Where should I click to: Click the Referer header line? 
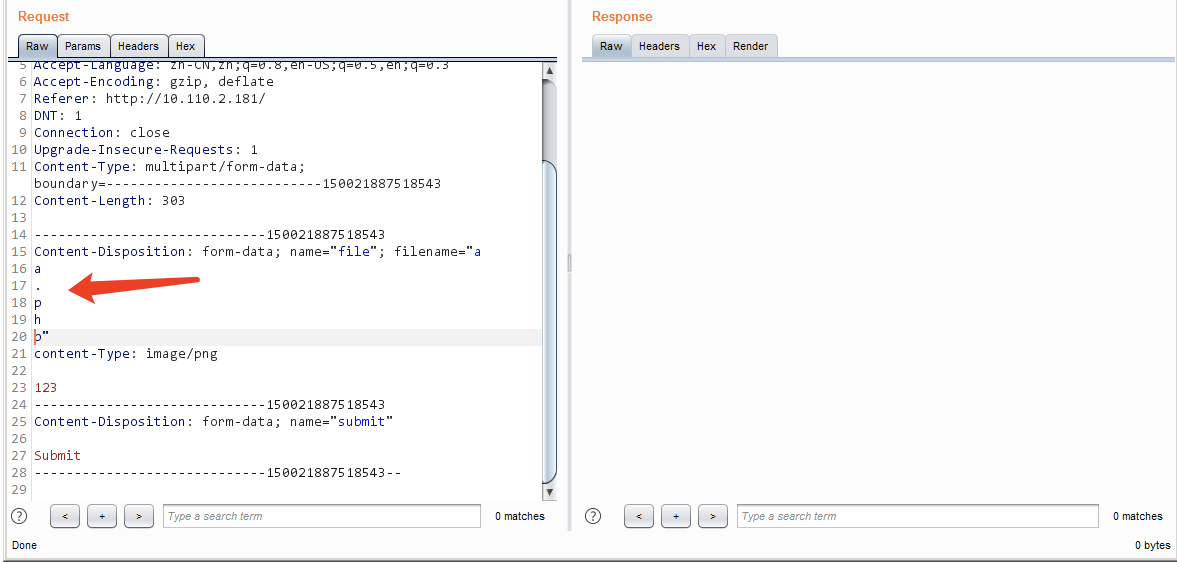[x=149, y=99]
